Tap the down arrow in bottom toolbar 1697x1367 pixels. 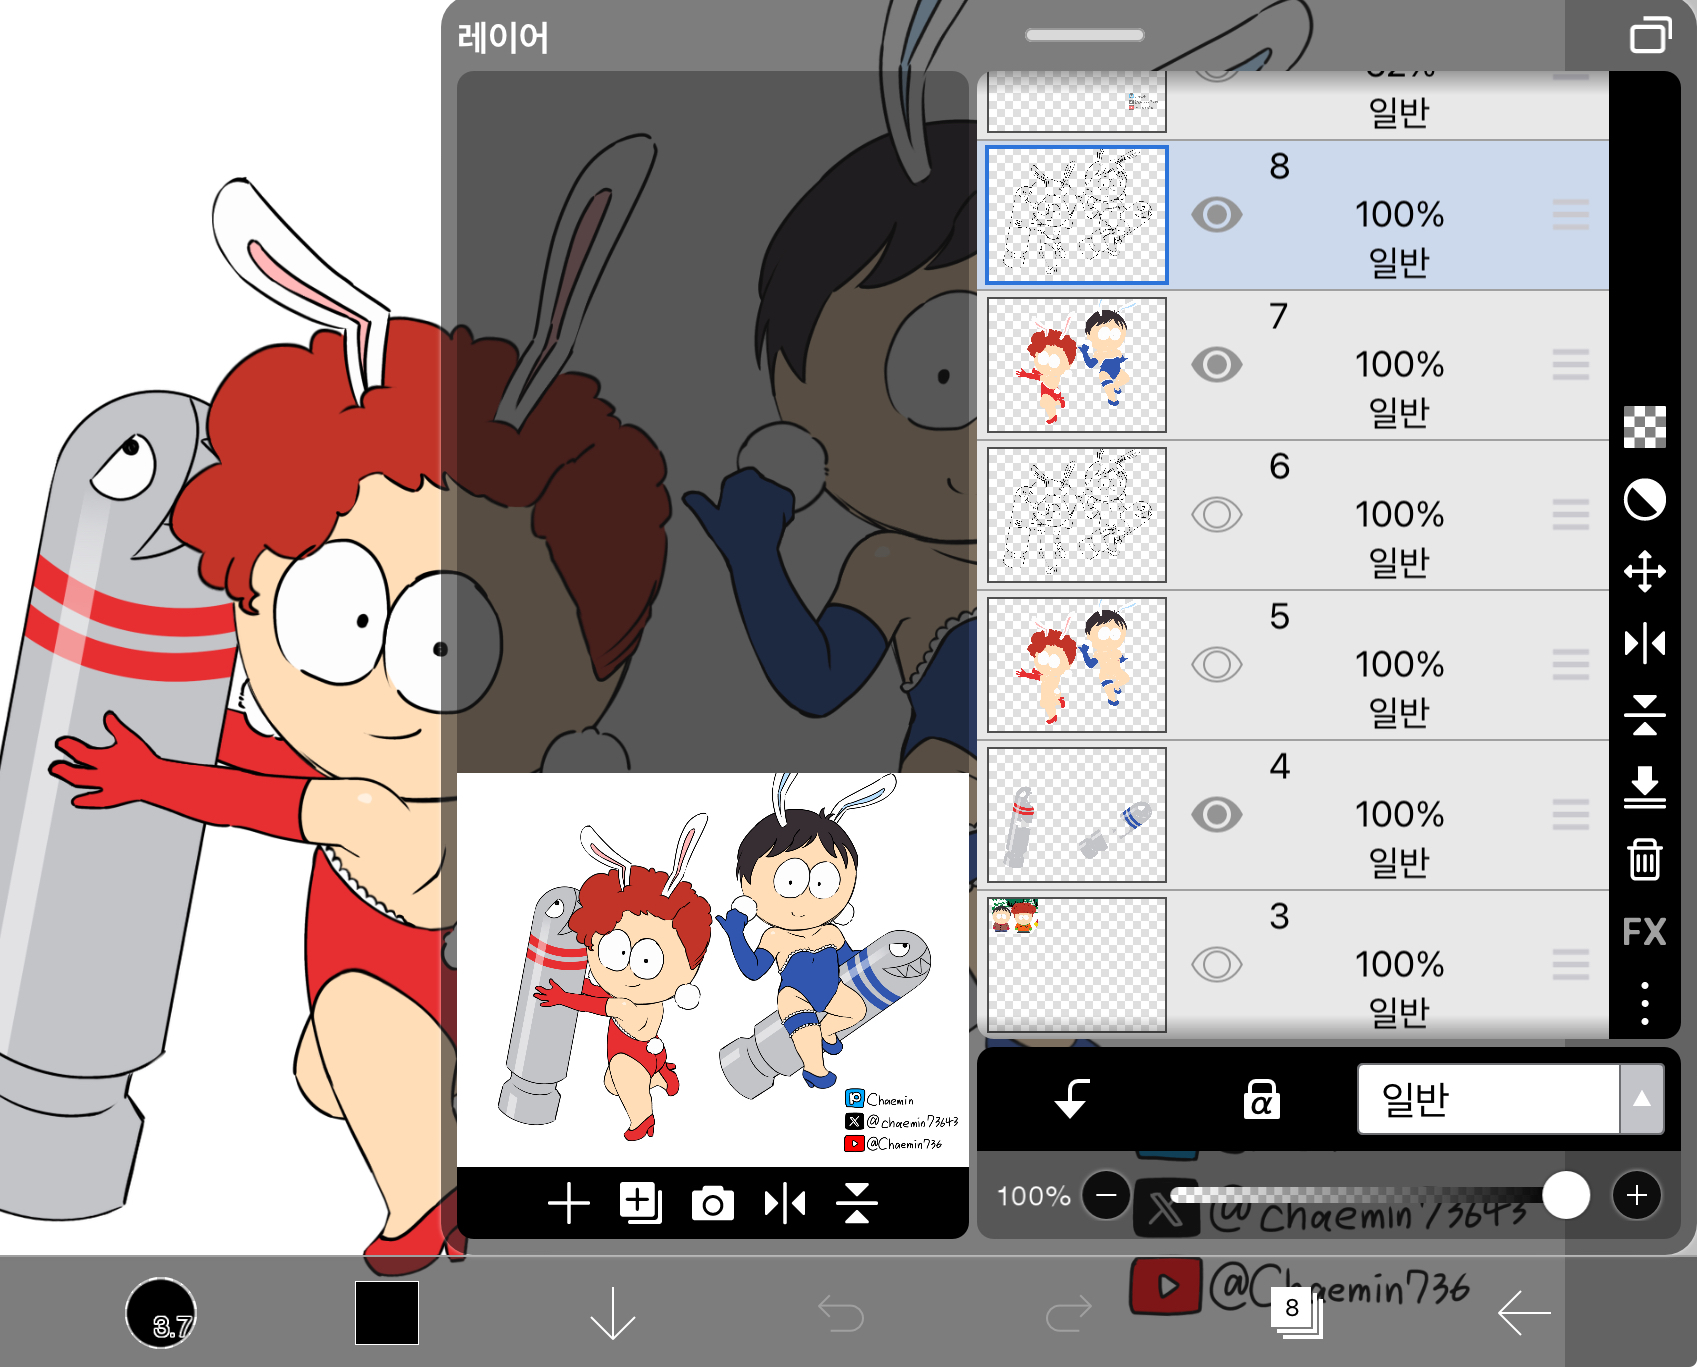point(613,1313)
